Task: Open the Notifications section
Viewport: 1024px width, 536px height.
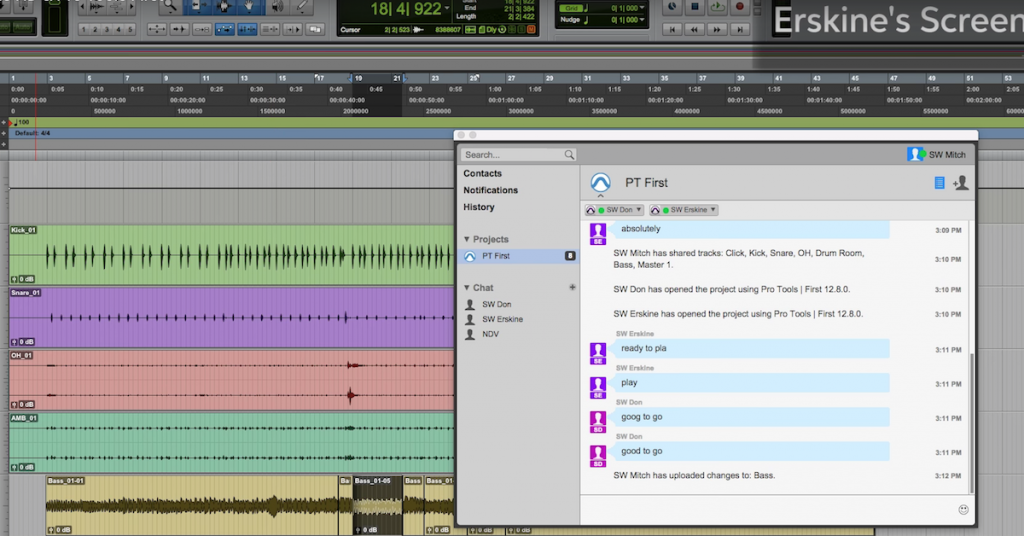Action: 490,190
